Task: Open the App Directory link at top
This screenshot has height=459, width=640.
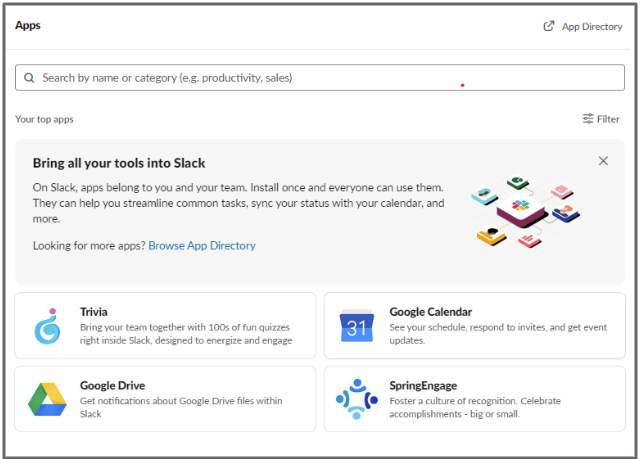Action: (x=592, y=27)
